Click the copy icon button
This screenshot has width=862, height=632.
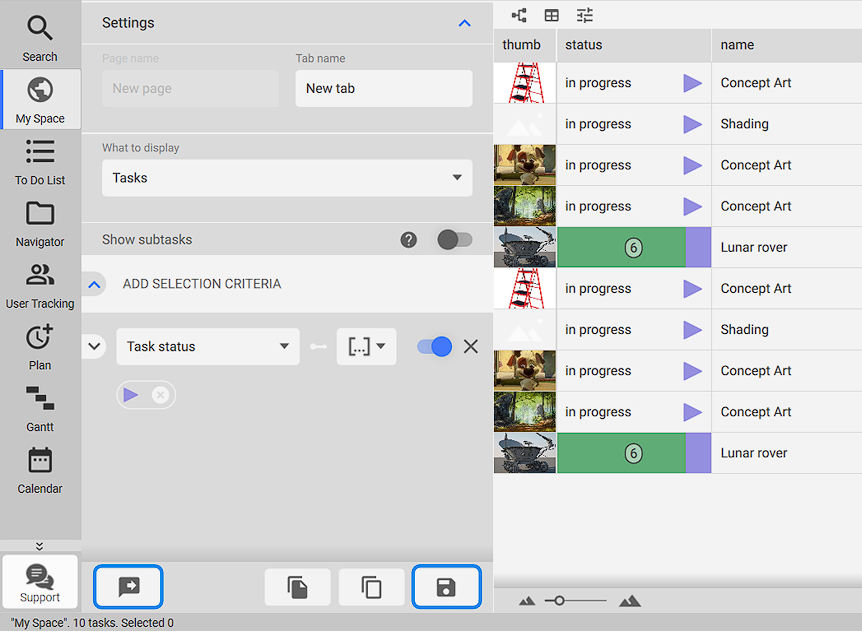[372, 587]
